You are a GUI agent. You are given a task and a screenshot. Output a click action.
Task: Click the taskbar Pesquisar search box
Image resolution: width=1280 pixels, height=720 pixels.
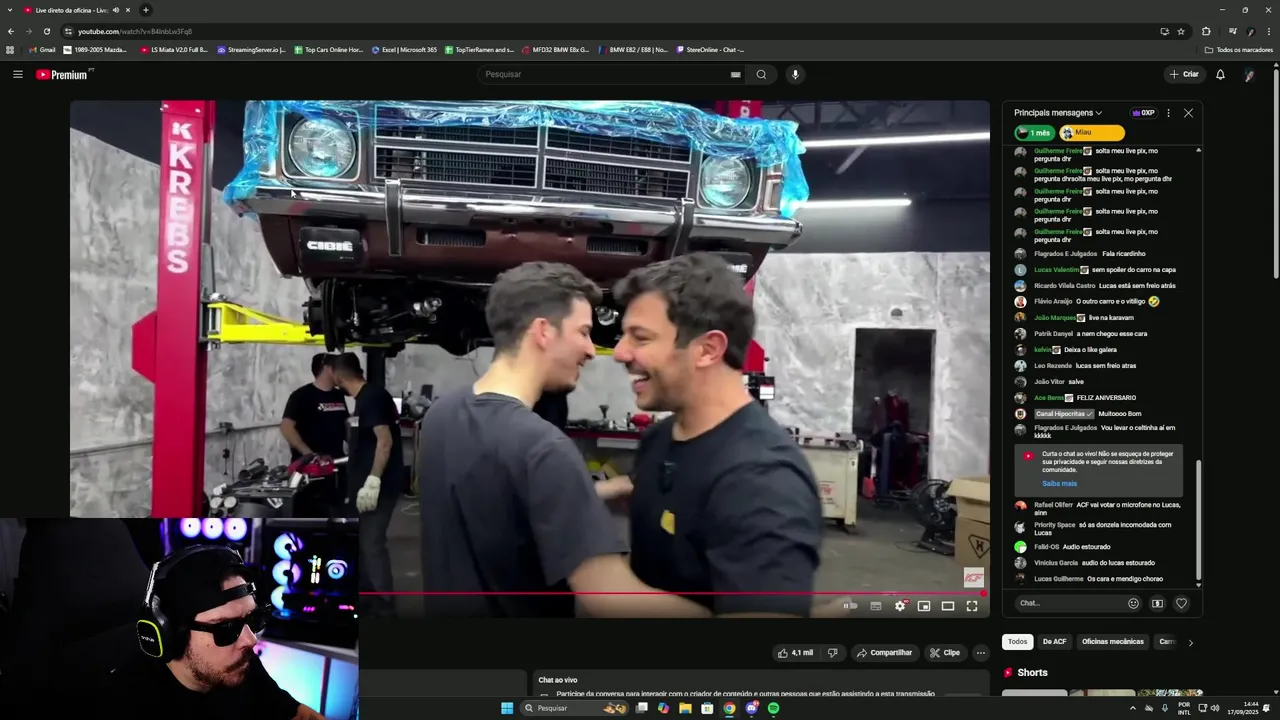click(574, 708)
